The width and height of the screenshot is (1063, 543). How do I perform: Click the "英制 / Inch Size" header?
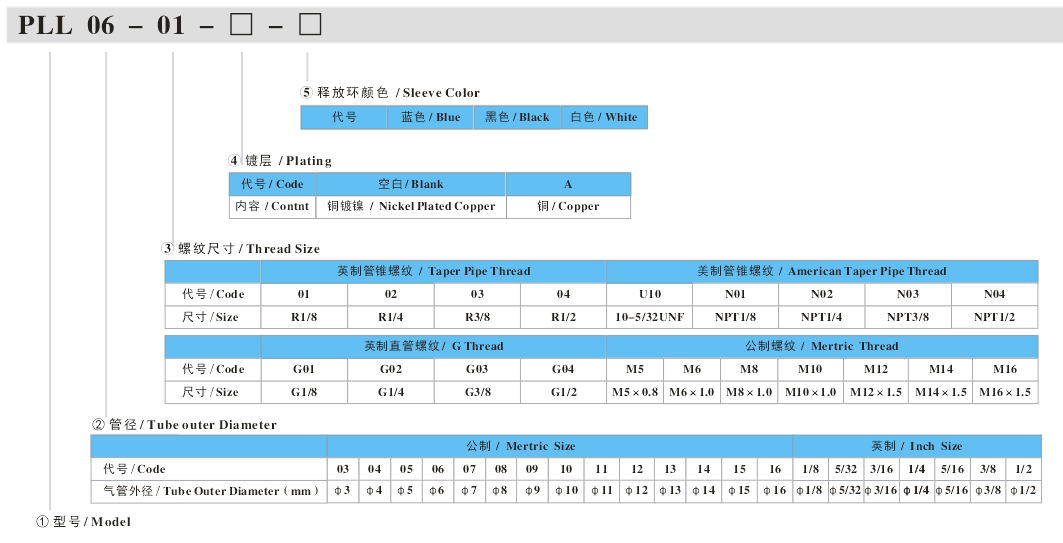(x=917, y=446)
